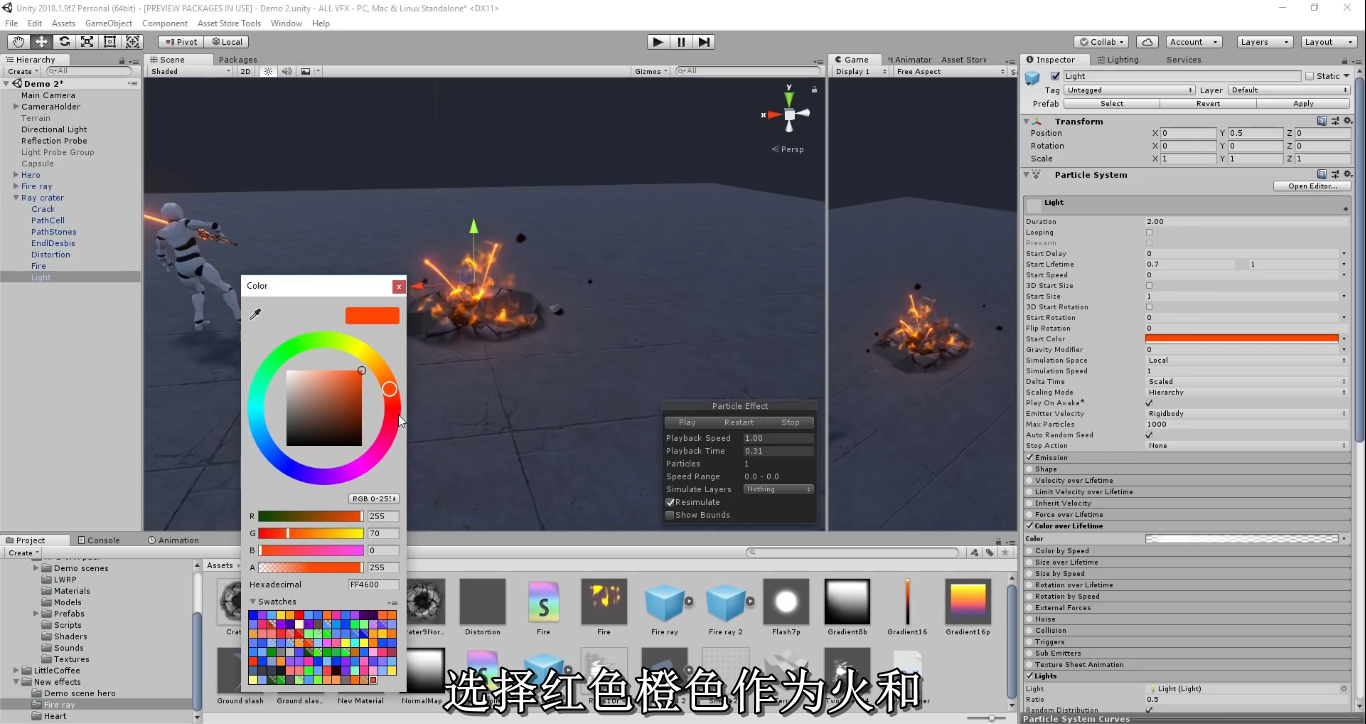Image resolution: width=1366 pixels, height=724 pixels.
Task: Select the Fire ray 2 asset thumbnail
Action: click(728, 600)
